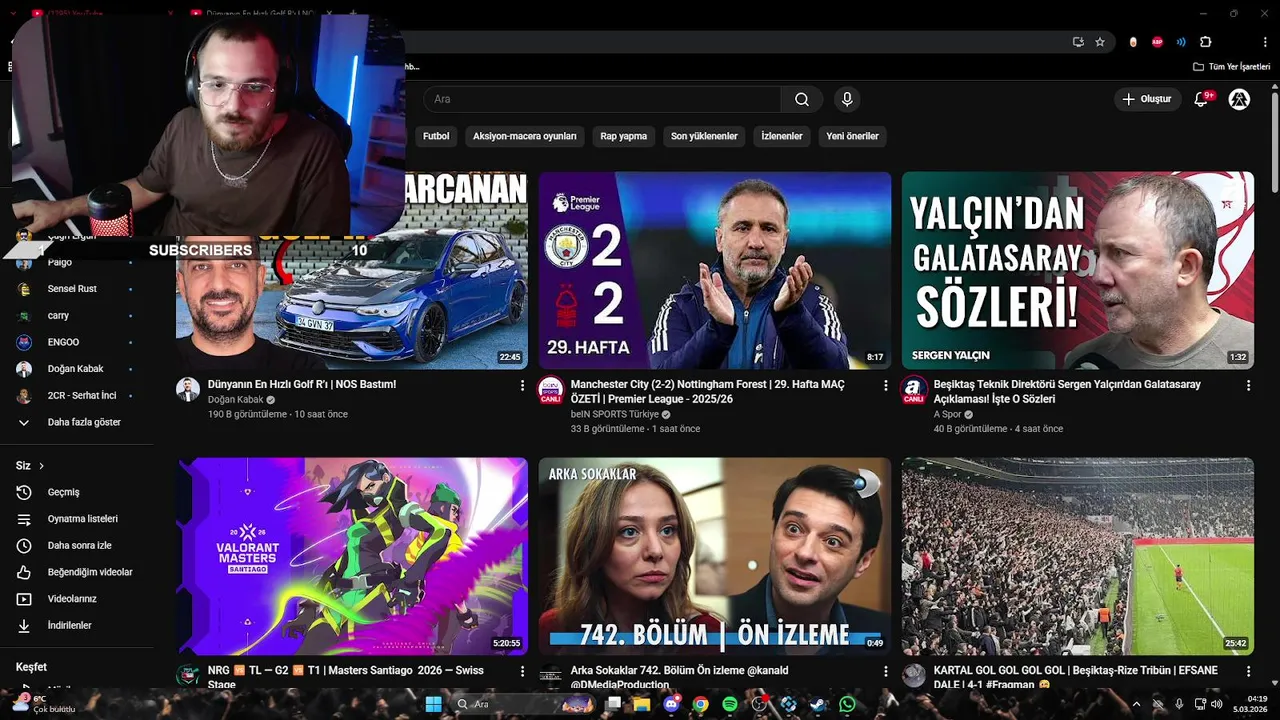Open 2CR - Serhat İnci subscription
Viewport: 1280px width, 720px height.
pos(77,396)
